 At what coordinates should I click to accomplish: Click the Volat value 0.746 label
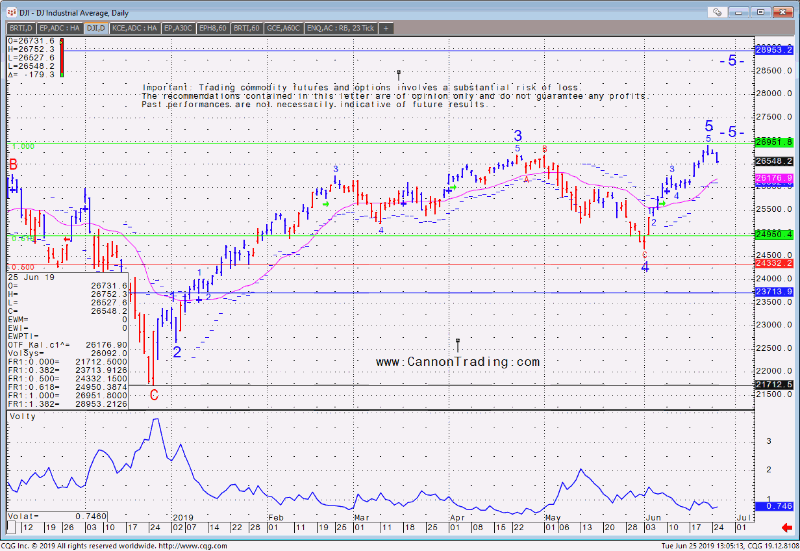pyautogui.click(x=774, y=507)
